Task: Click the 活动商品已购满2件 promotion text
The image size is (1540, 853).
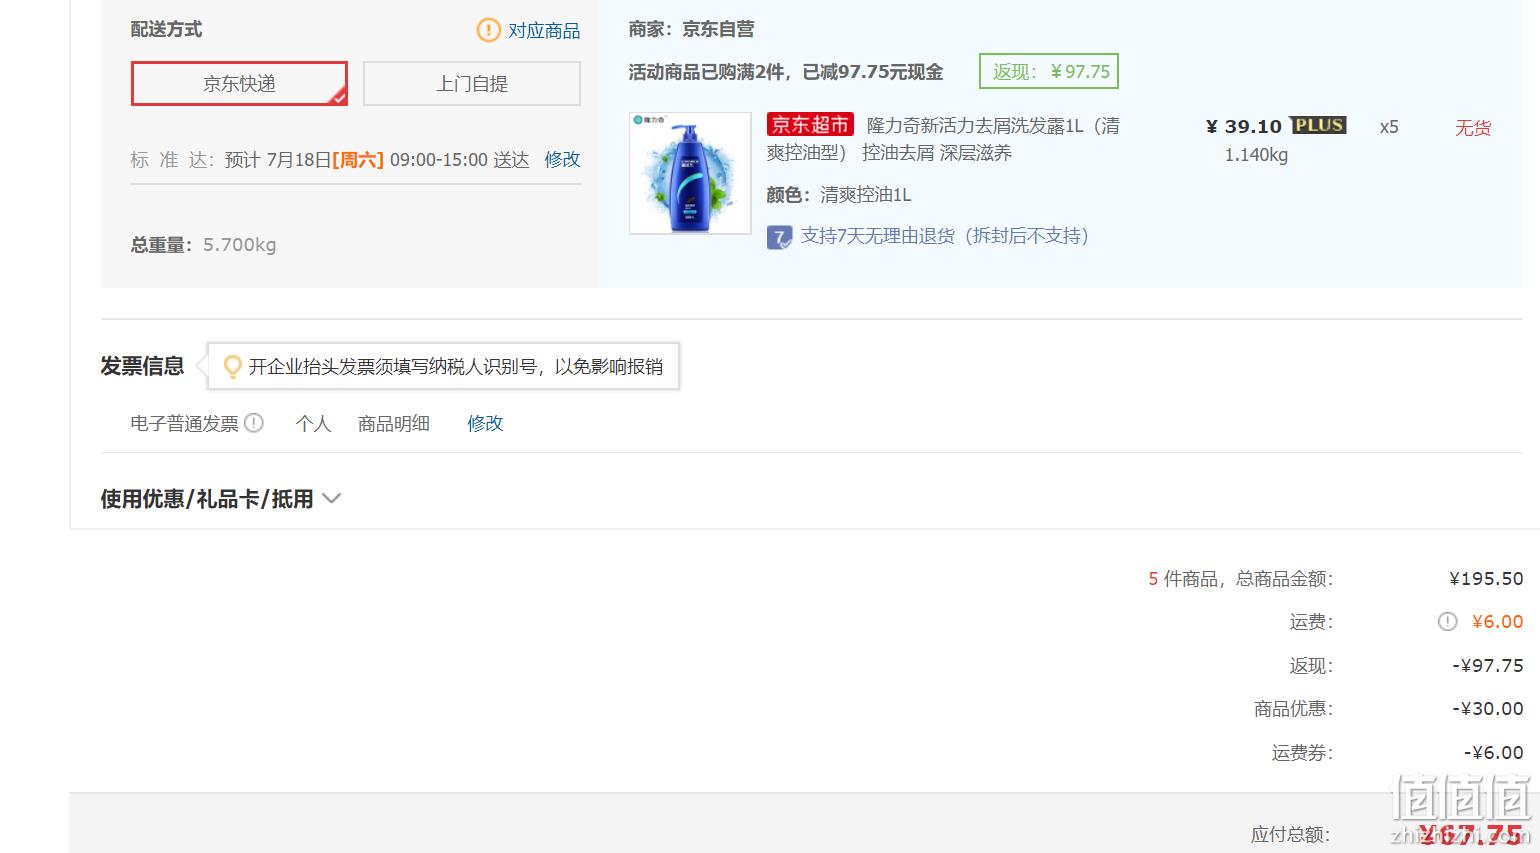Action: coord(786,72)
